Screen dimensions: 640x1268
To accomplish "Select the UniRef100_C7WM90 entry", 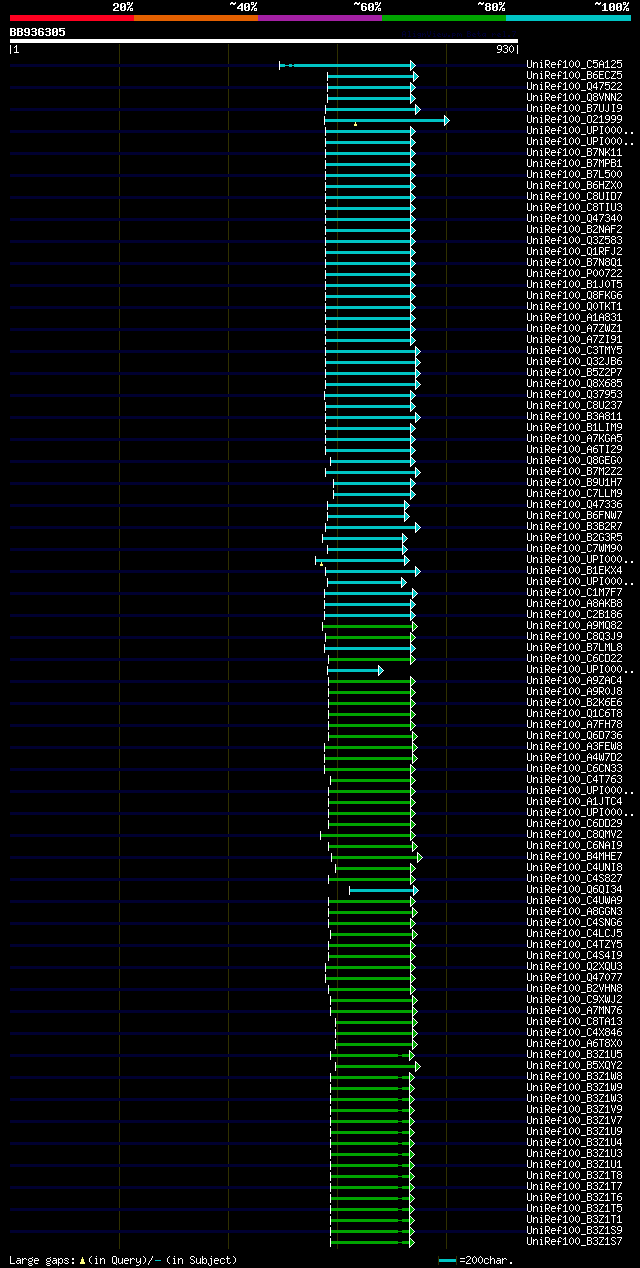I will click(574, 548).
